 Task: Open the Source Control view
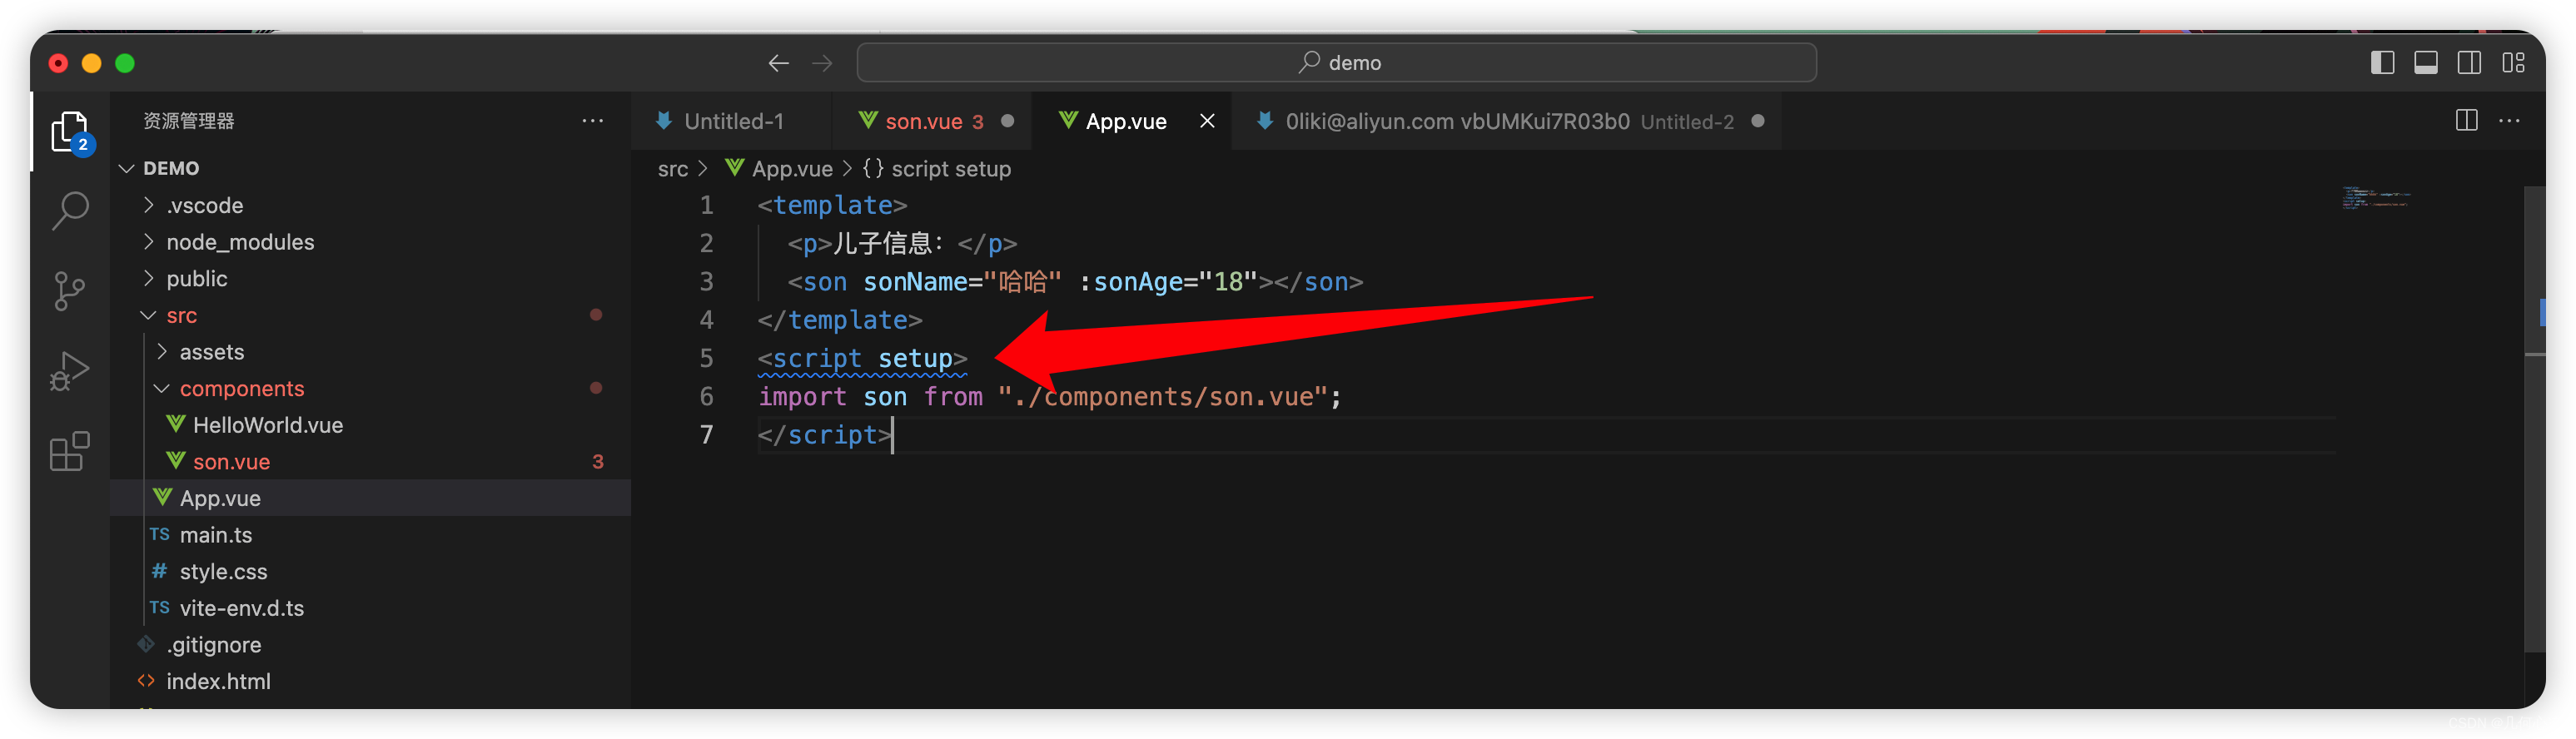(x=70, y=291)
